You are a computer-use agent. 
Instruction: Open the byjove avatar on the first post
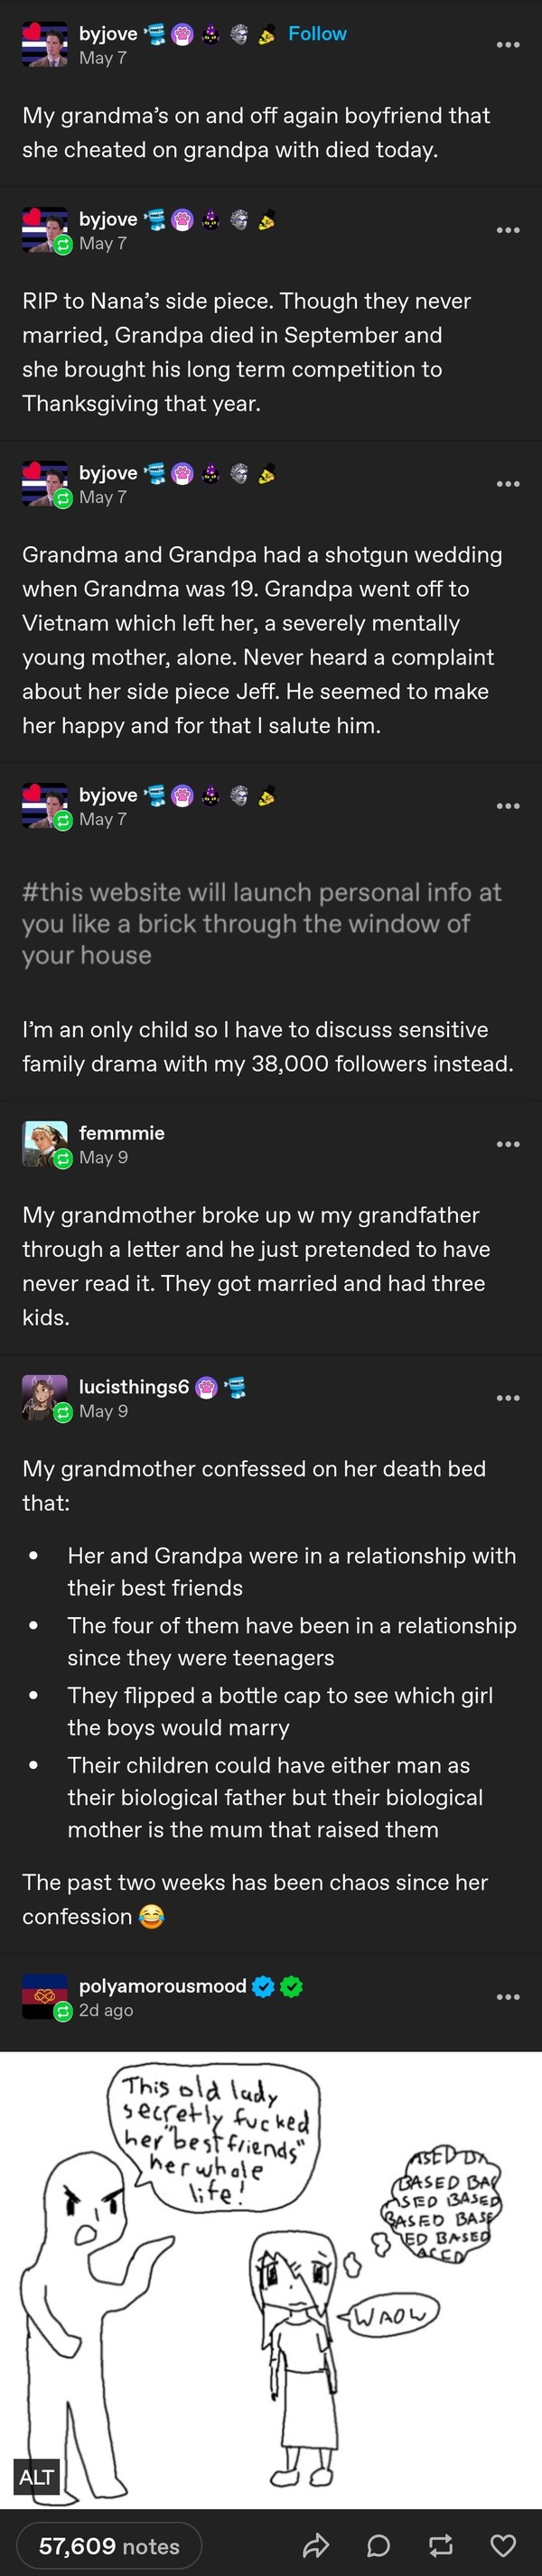click(45, 44)
